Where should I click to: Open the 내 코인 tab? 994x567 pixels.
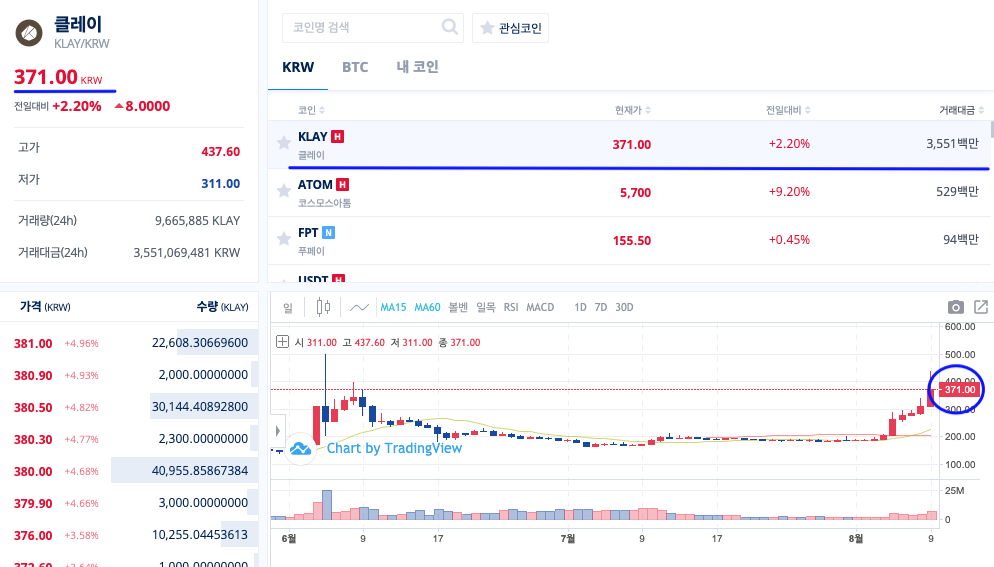coord(417,67)
